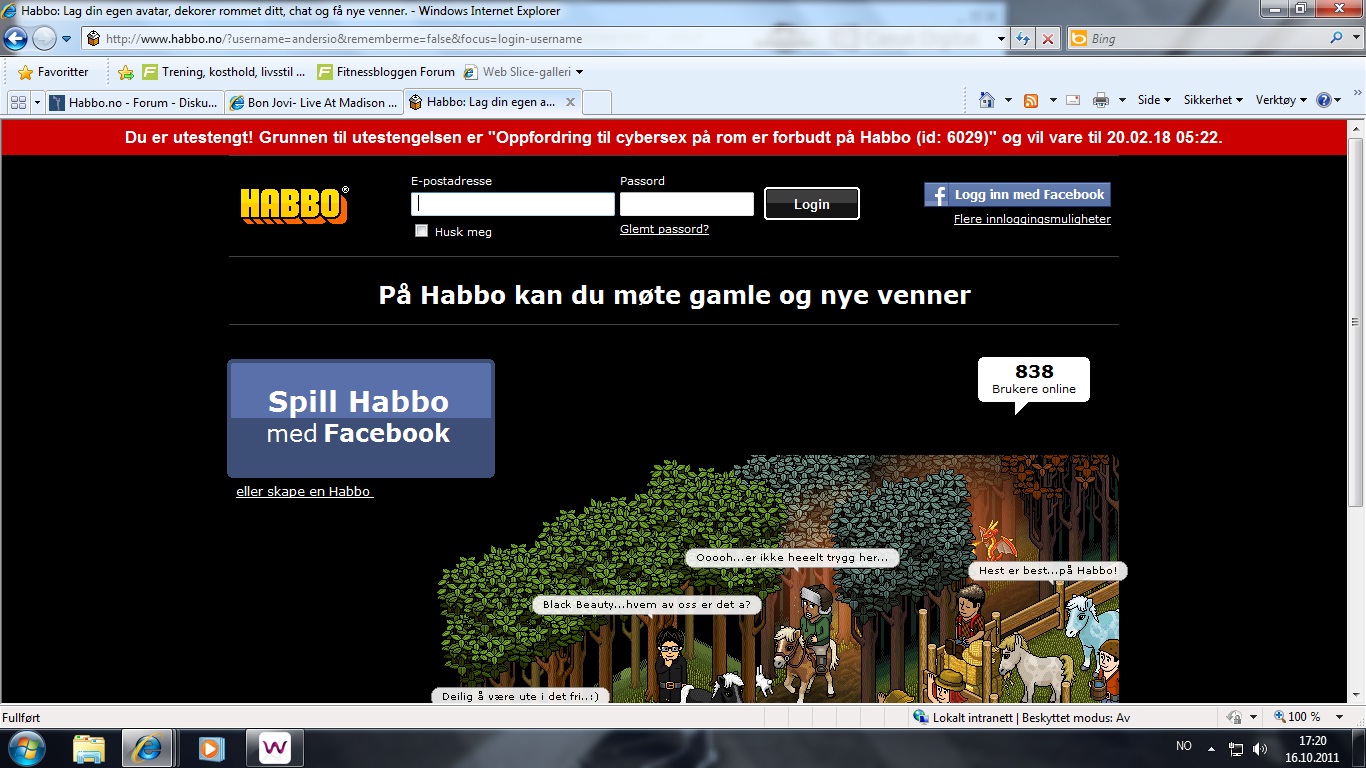Click the Bing search magnifier icon
Image resolution: width=1366 pixels, height=768 pixels.
click(1336, 39)
